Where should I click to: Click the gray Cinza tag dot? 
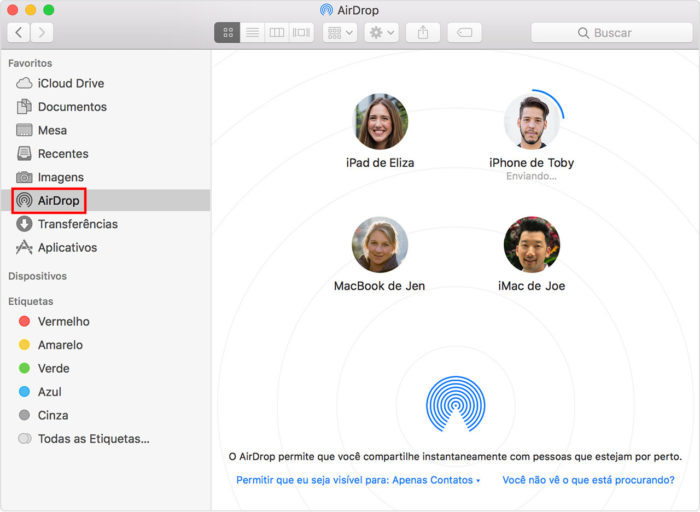click(x=24, y=415)
